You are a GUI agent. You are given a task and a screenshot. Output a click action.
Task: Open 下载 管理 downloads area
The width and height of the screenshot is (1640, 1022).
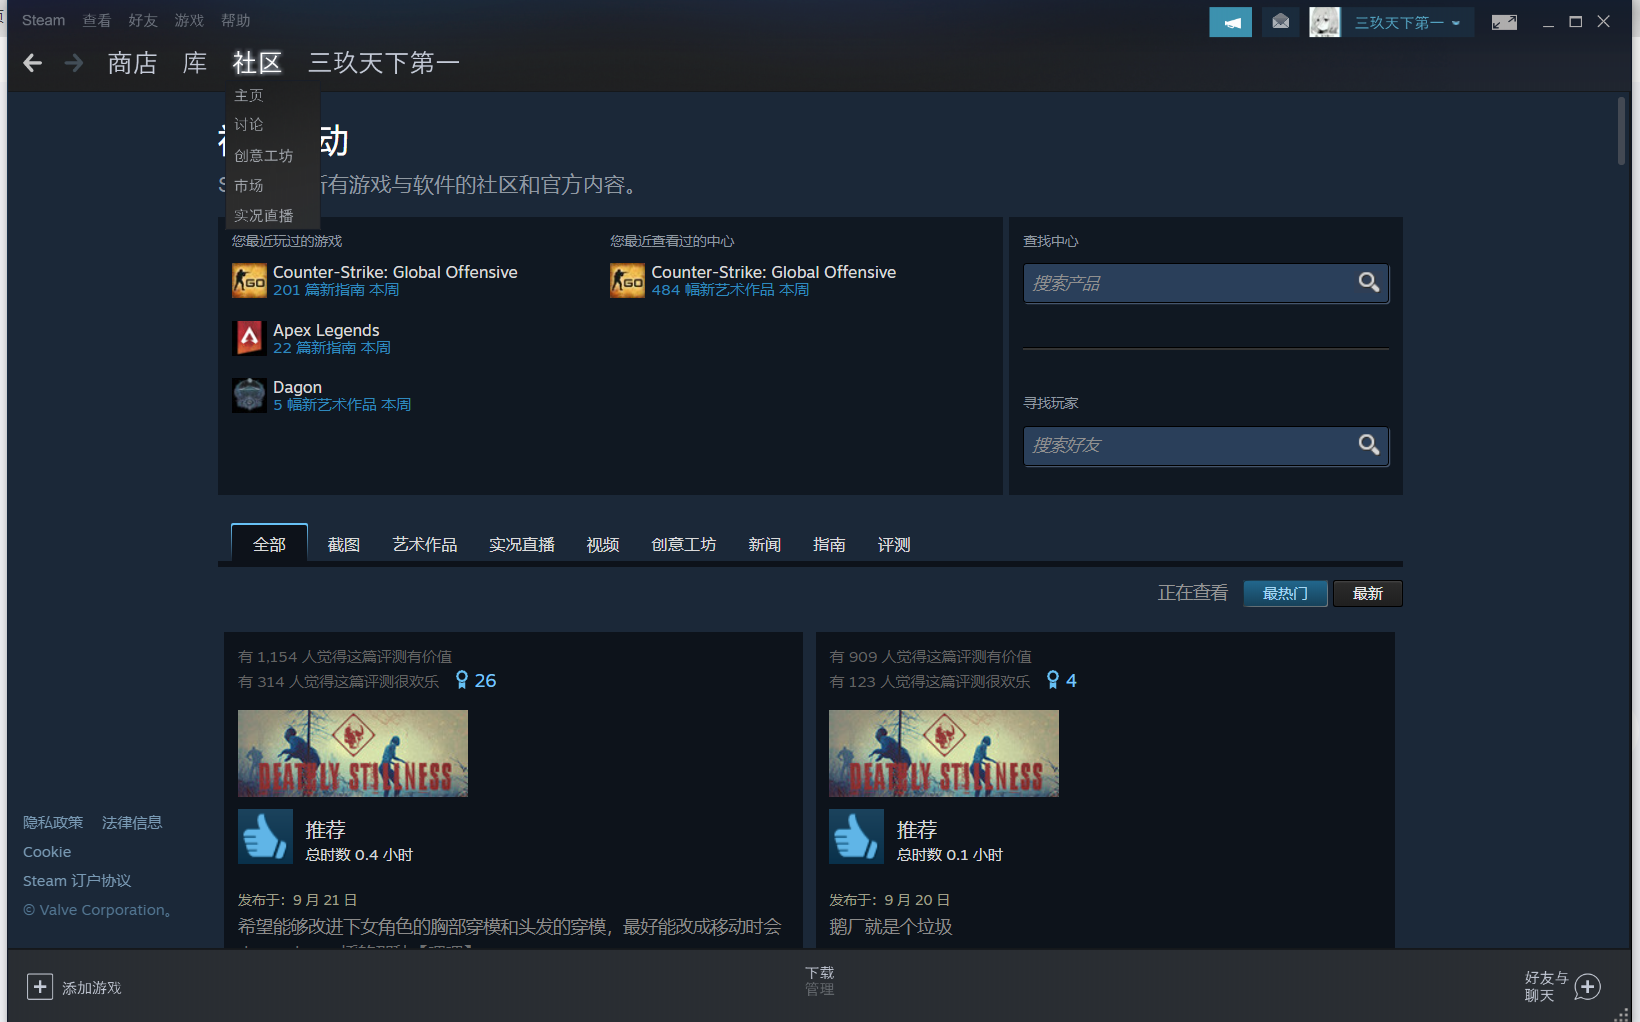click(820, 981)
